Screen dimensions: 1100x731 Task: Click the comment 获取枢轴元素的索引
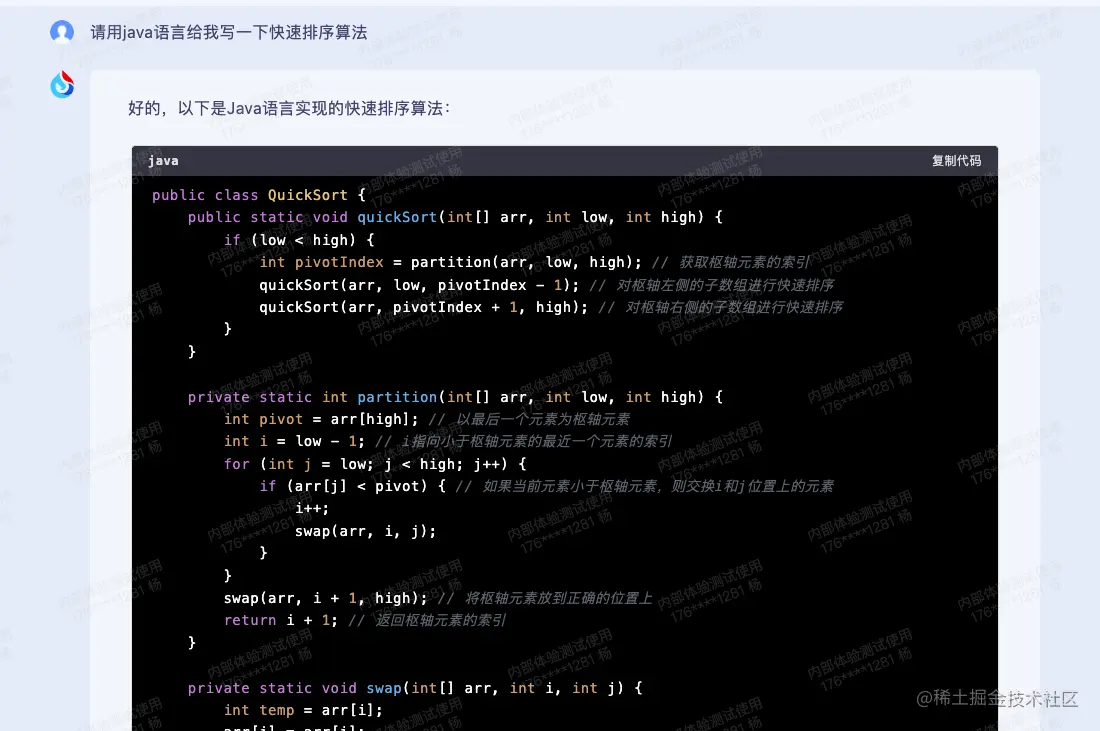pyautogui.click(x=732, y=262)
